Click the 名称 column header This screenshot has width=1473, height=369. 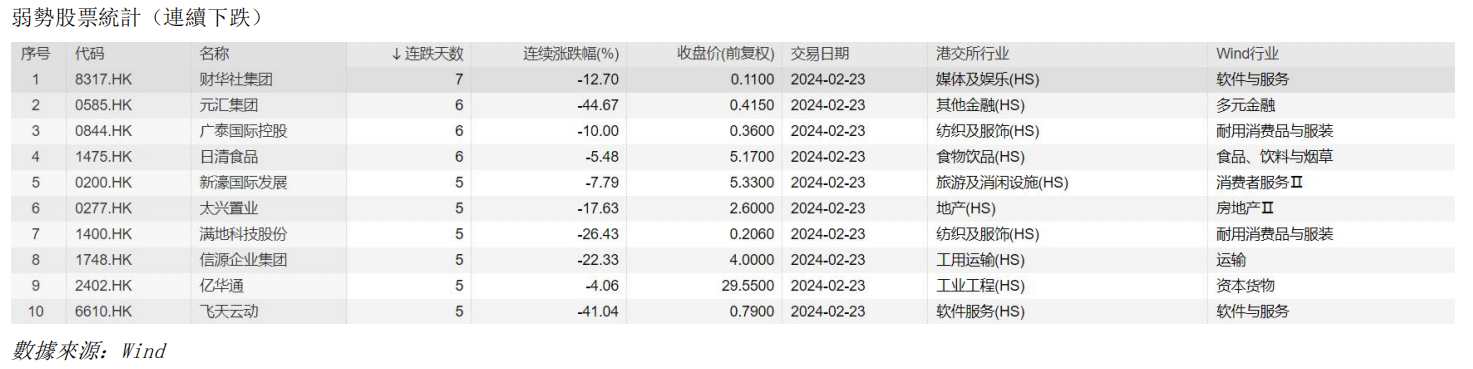214,54
